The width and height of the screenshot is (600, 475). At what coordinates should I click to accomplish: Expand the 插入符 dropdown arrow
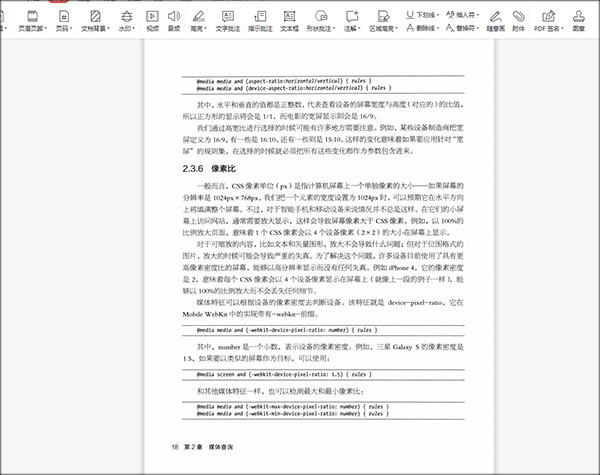click(x=478, y=15)
